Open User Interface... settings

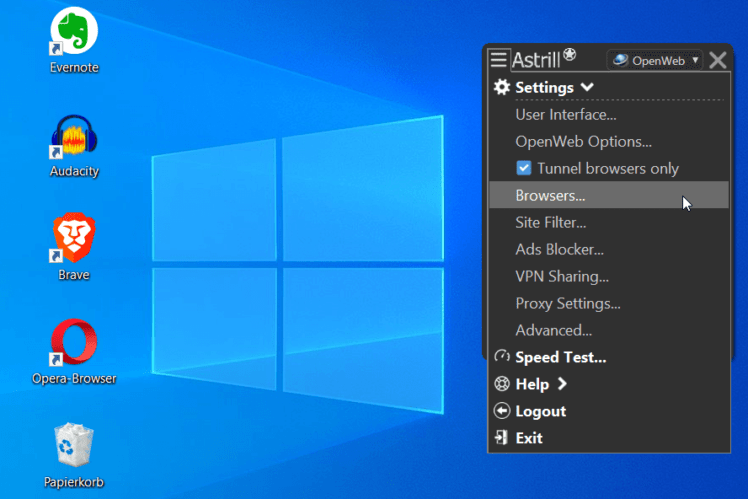tap(566, 114)
